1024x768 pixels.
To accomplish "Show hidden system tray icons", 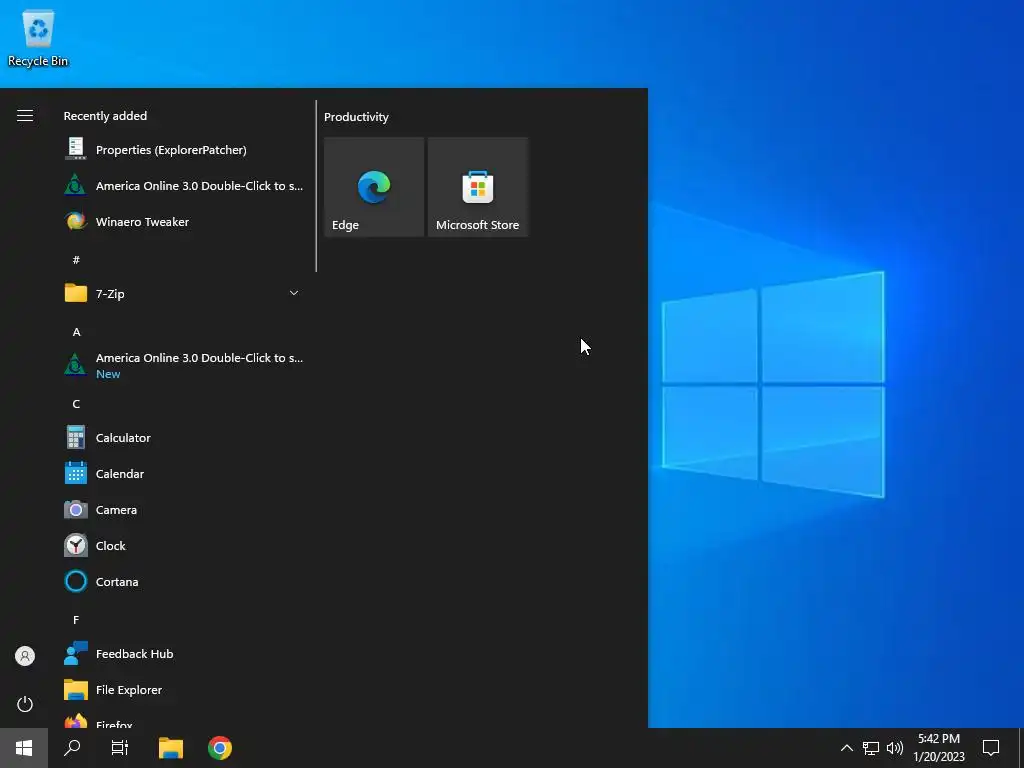I will tap(846, 748).
